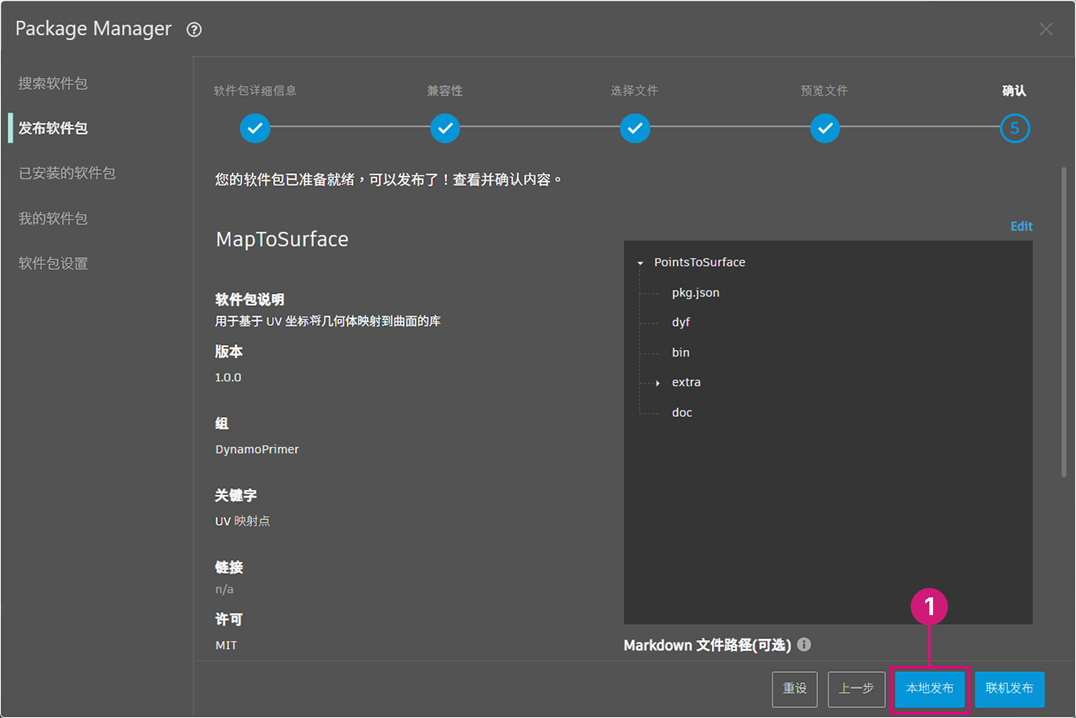Select the 兼容性 step checkmark circle

pyautogui.click(x=445, y=128)
